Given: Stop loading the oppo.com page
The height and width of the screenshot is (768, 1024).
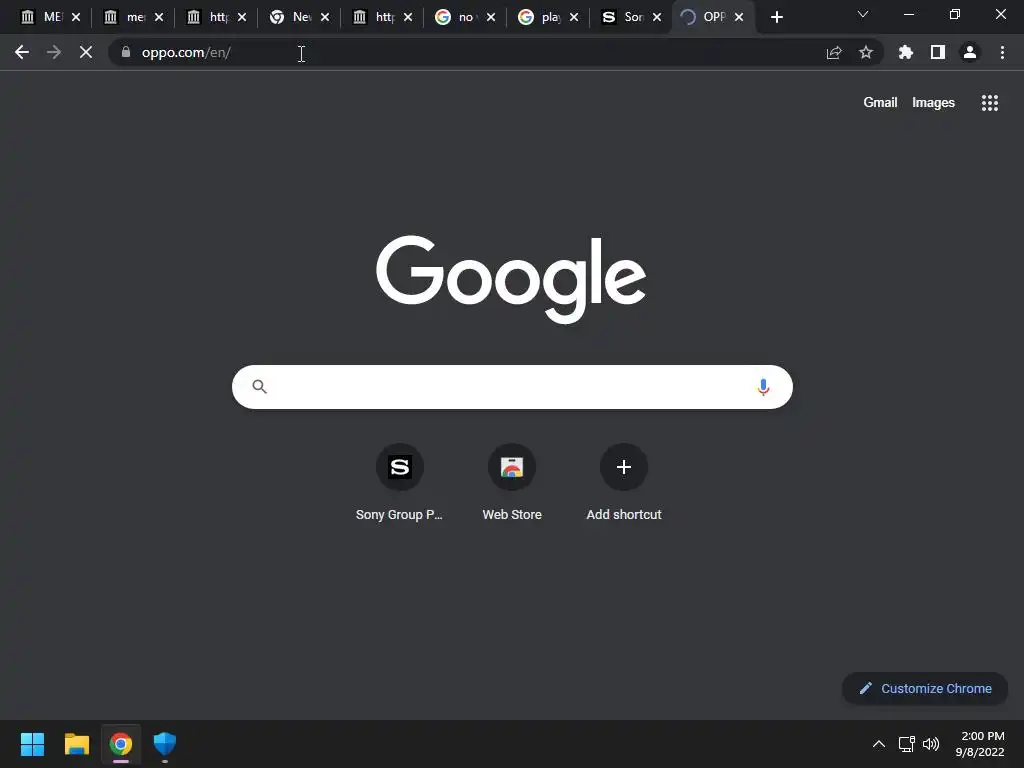Looking at the screenshot, I should pos(86,52).
